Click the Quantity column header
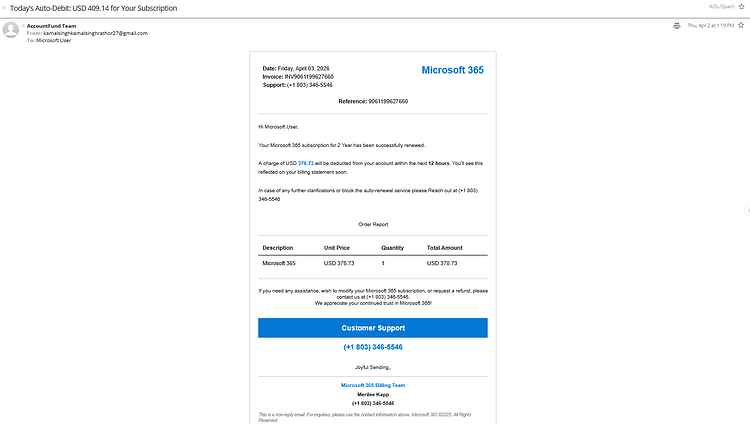The height and width of the screenshot is (424, 750). (x=392, y=248)
